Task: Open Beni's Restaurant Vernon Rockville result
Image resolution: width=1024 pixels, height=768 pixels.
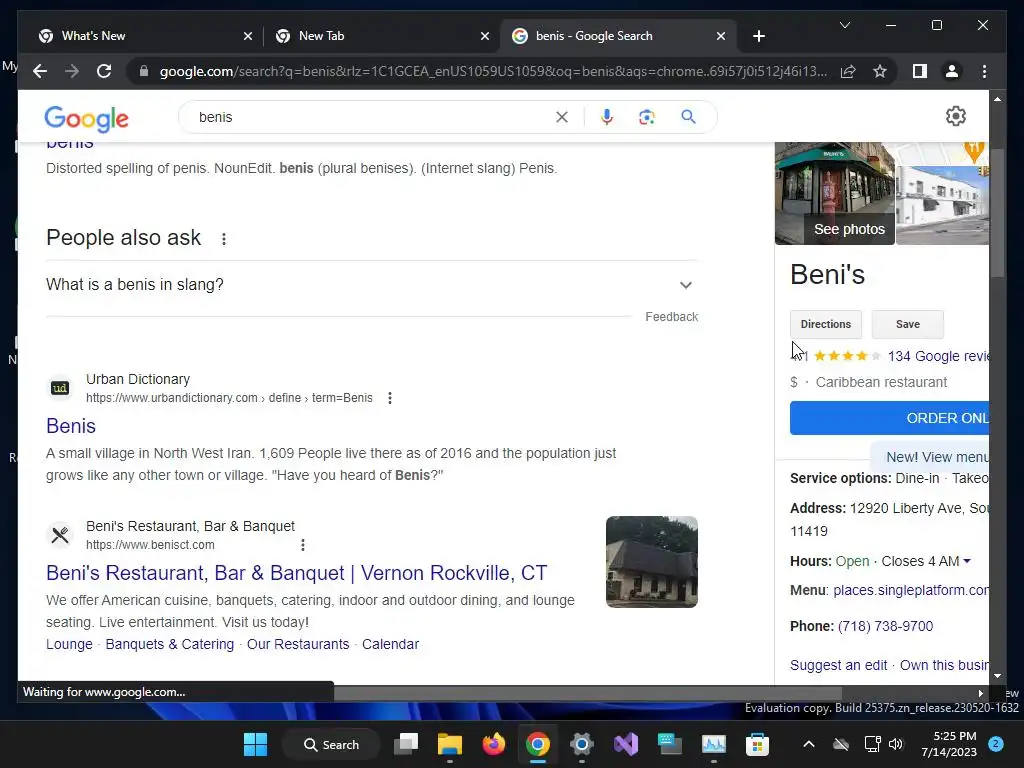Action: point(296,573)
